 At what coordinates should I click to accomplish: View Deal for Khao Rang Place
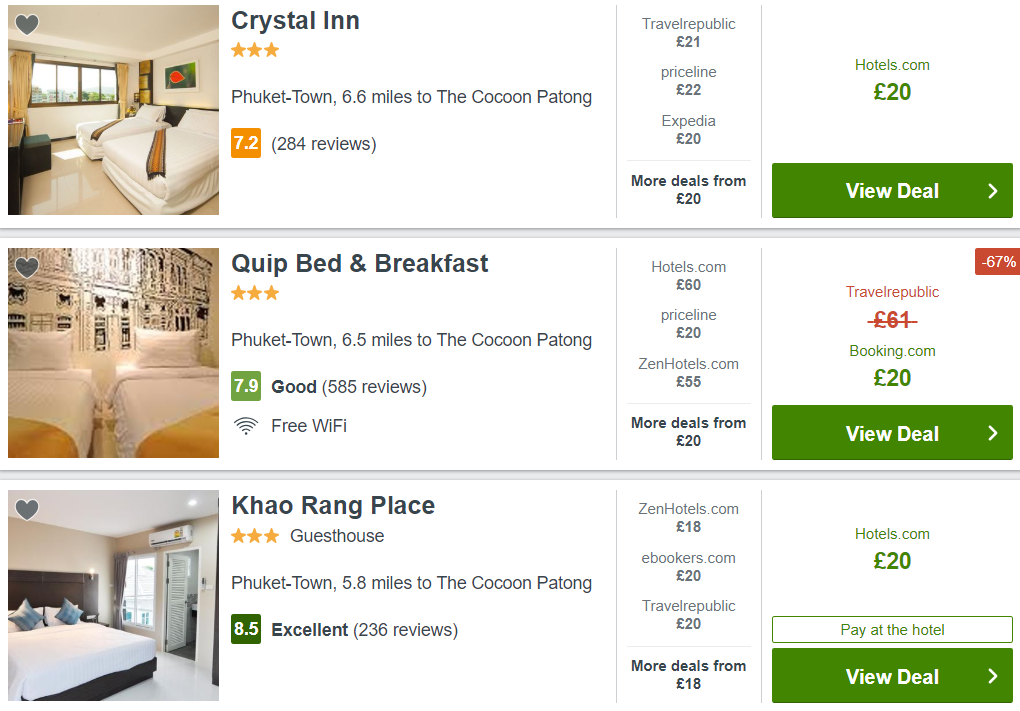click(x=892, y=676)
